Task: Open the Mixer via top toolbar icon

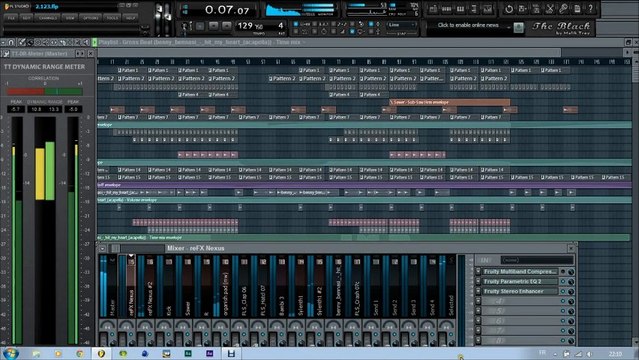Action: (487, 9)
